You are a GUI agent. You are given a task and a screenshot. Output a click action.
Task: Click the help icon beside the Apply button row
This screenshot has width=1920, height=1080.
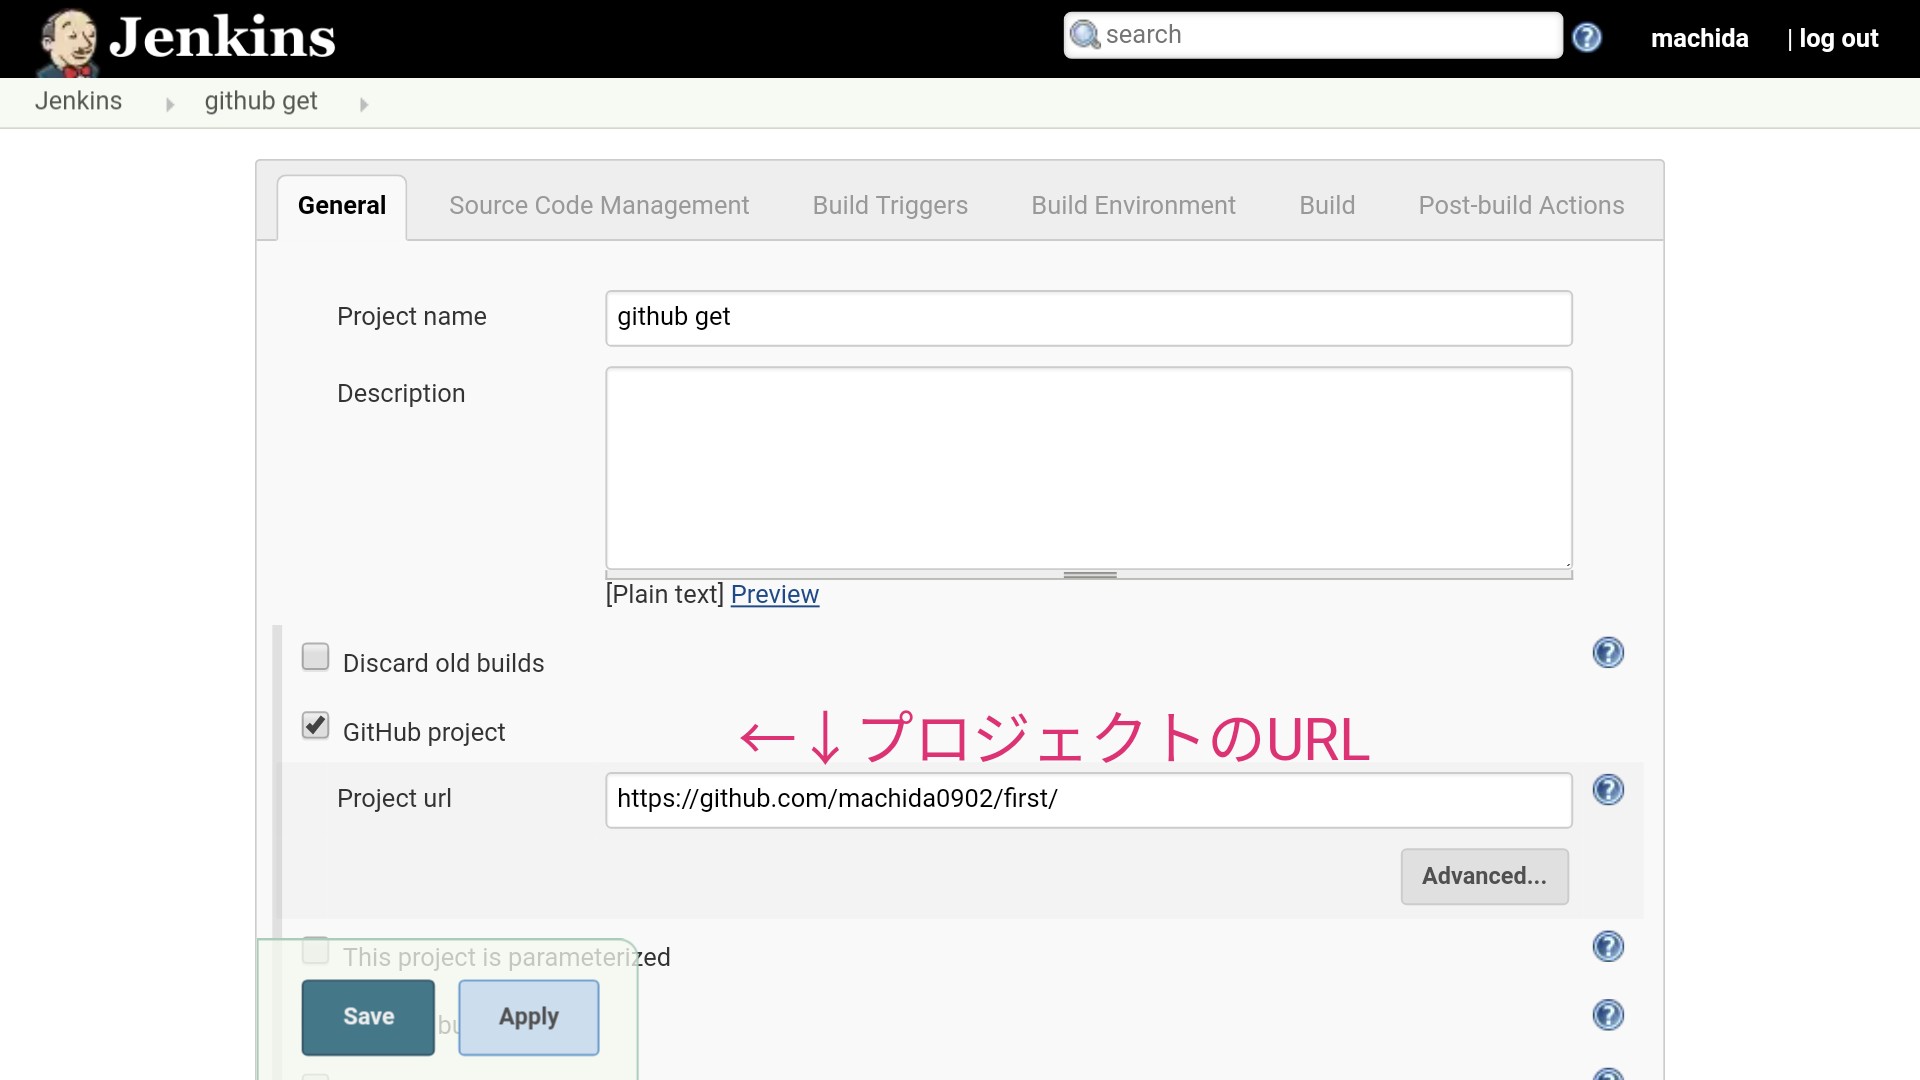(1608, 1015)
